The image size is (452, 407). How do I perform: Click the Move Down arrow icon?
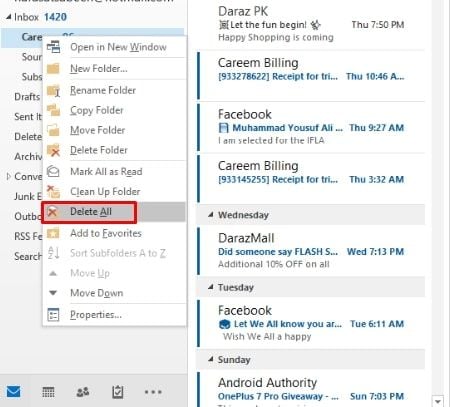pos(53,293)
